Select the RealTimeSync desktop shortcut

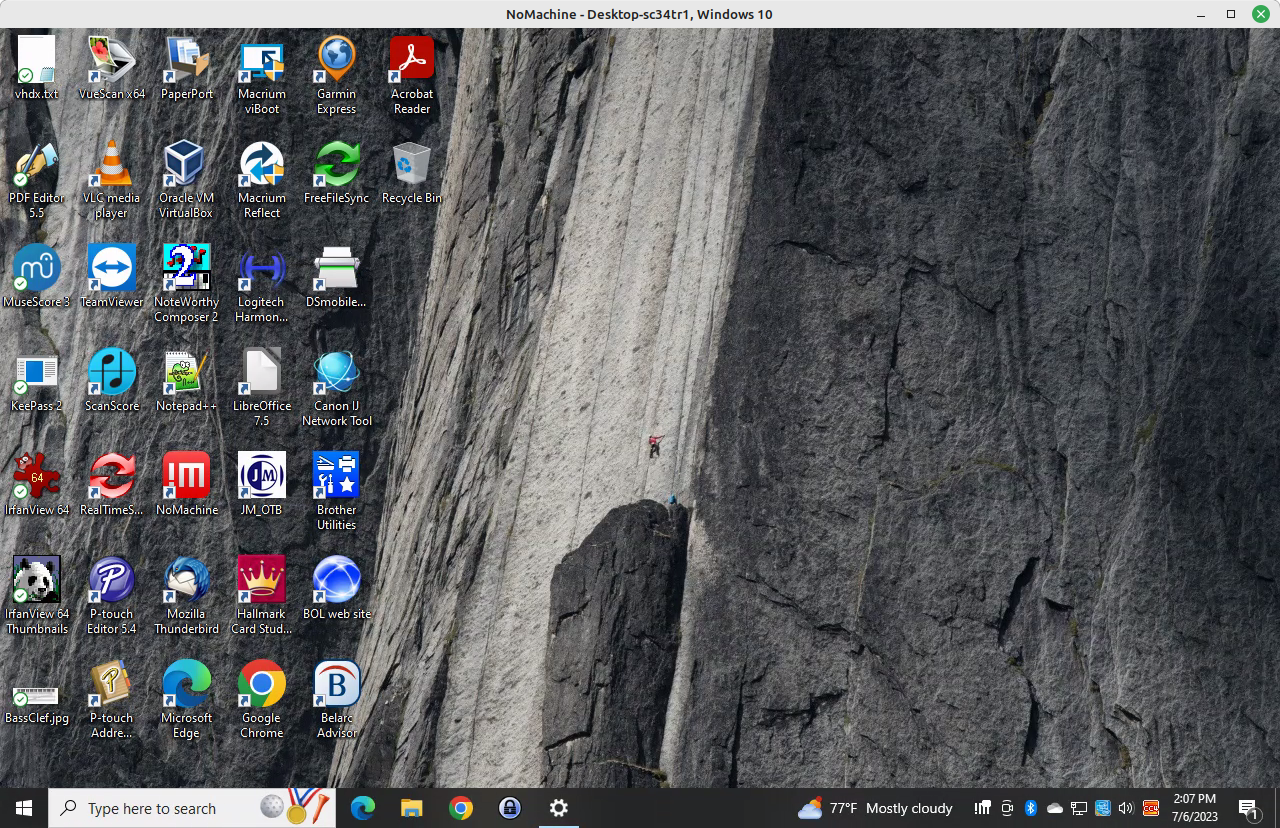112,484
